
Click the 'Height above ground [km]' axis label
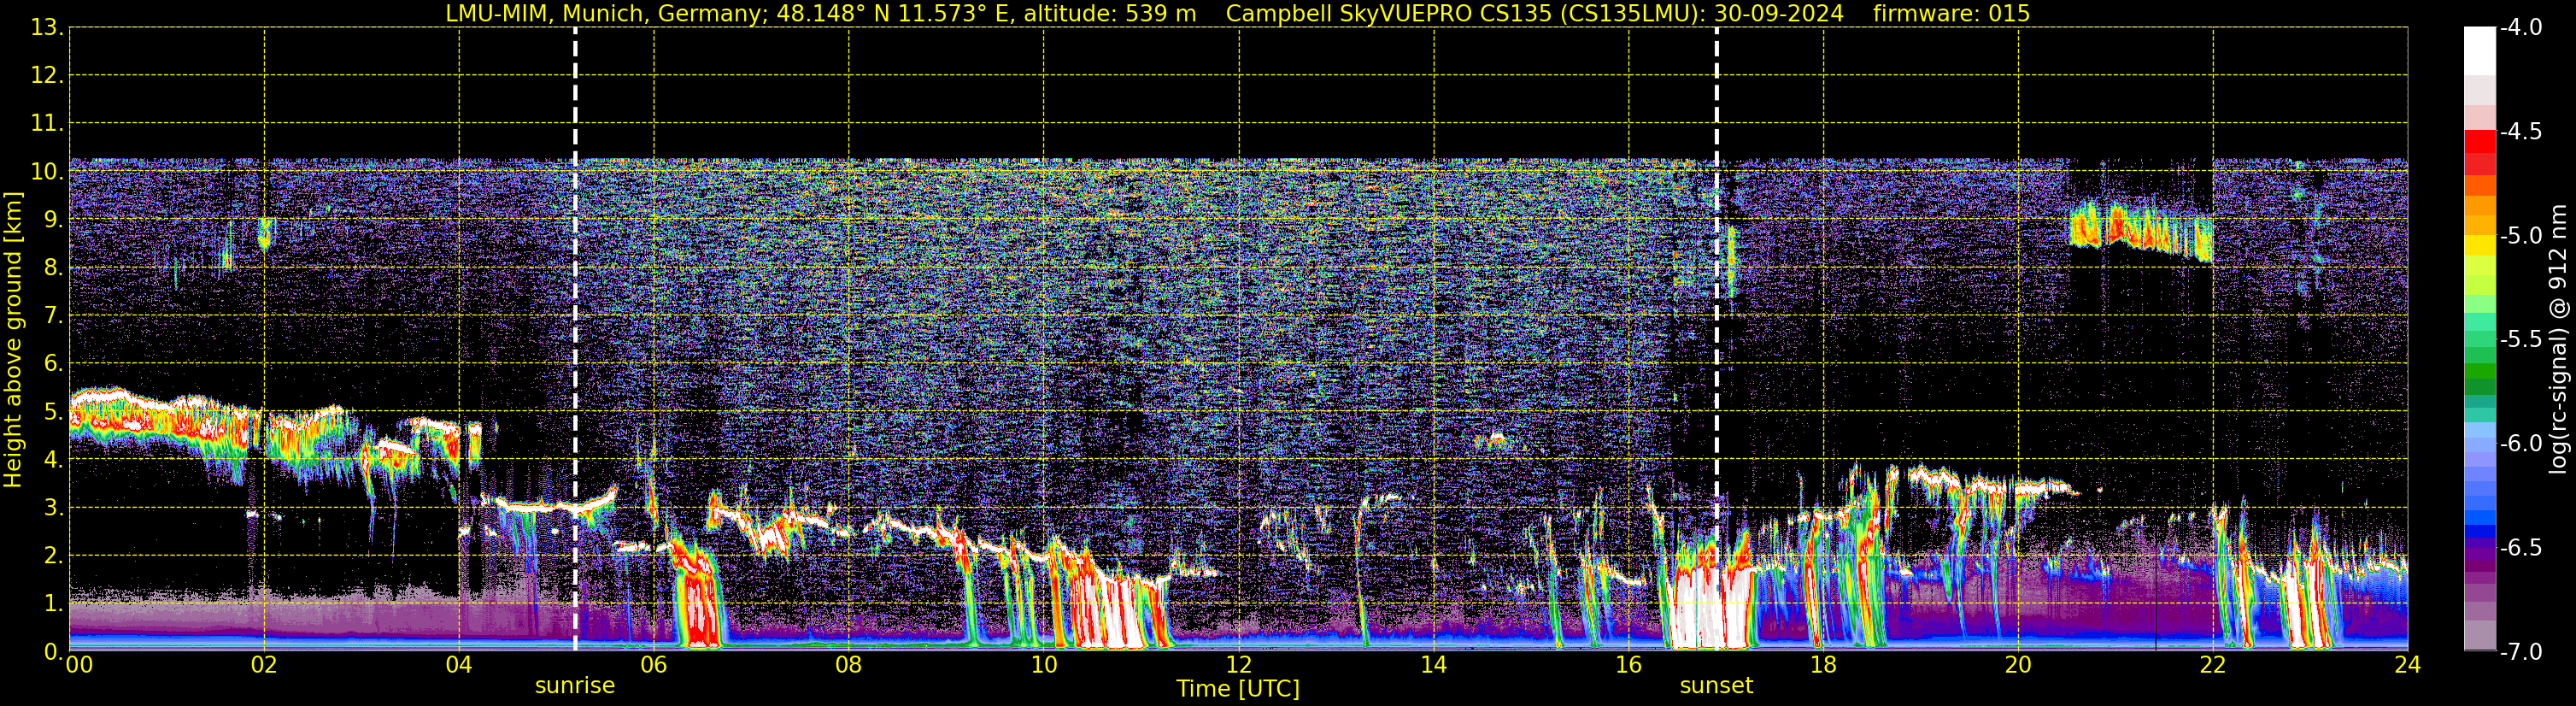click(13, 340)
